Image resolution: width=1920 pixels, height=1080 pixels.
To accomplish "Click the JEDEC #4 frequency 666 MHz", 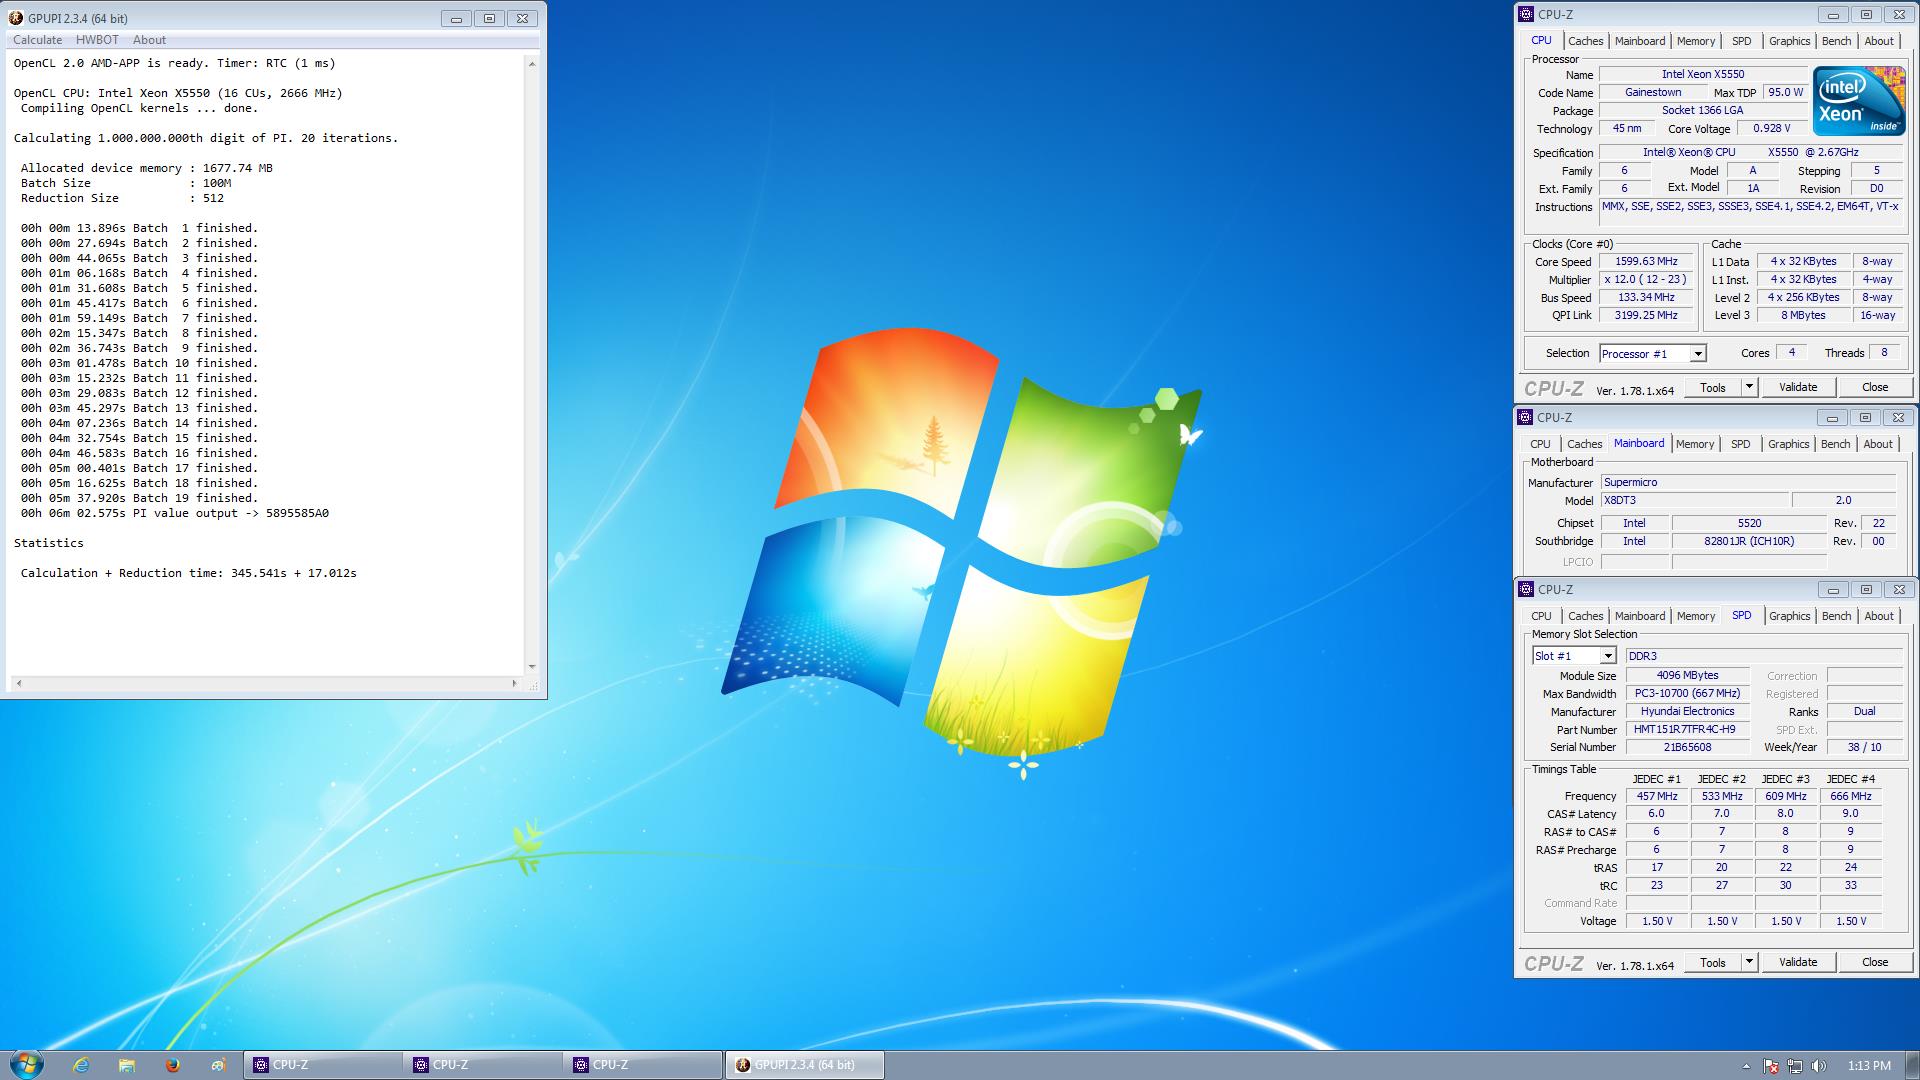I will (1851, 796).
